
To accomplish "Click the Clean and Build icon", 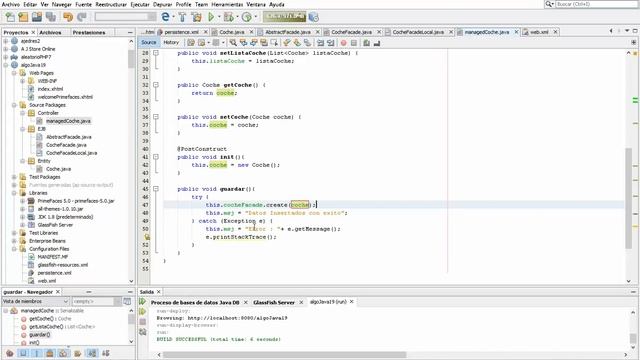I will (x=196, y=17).
